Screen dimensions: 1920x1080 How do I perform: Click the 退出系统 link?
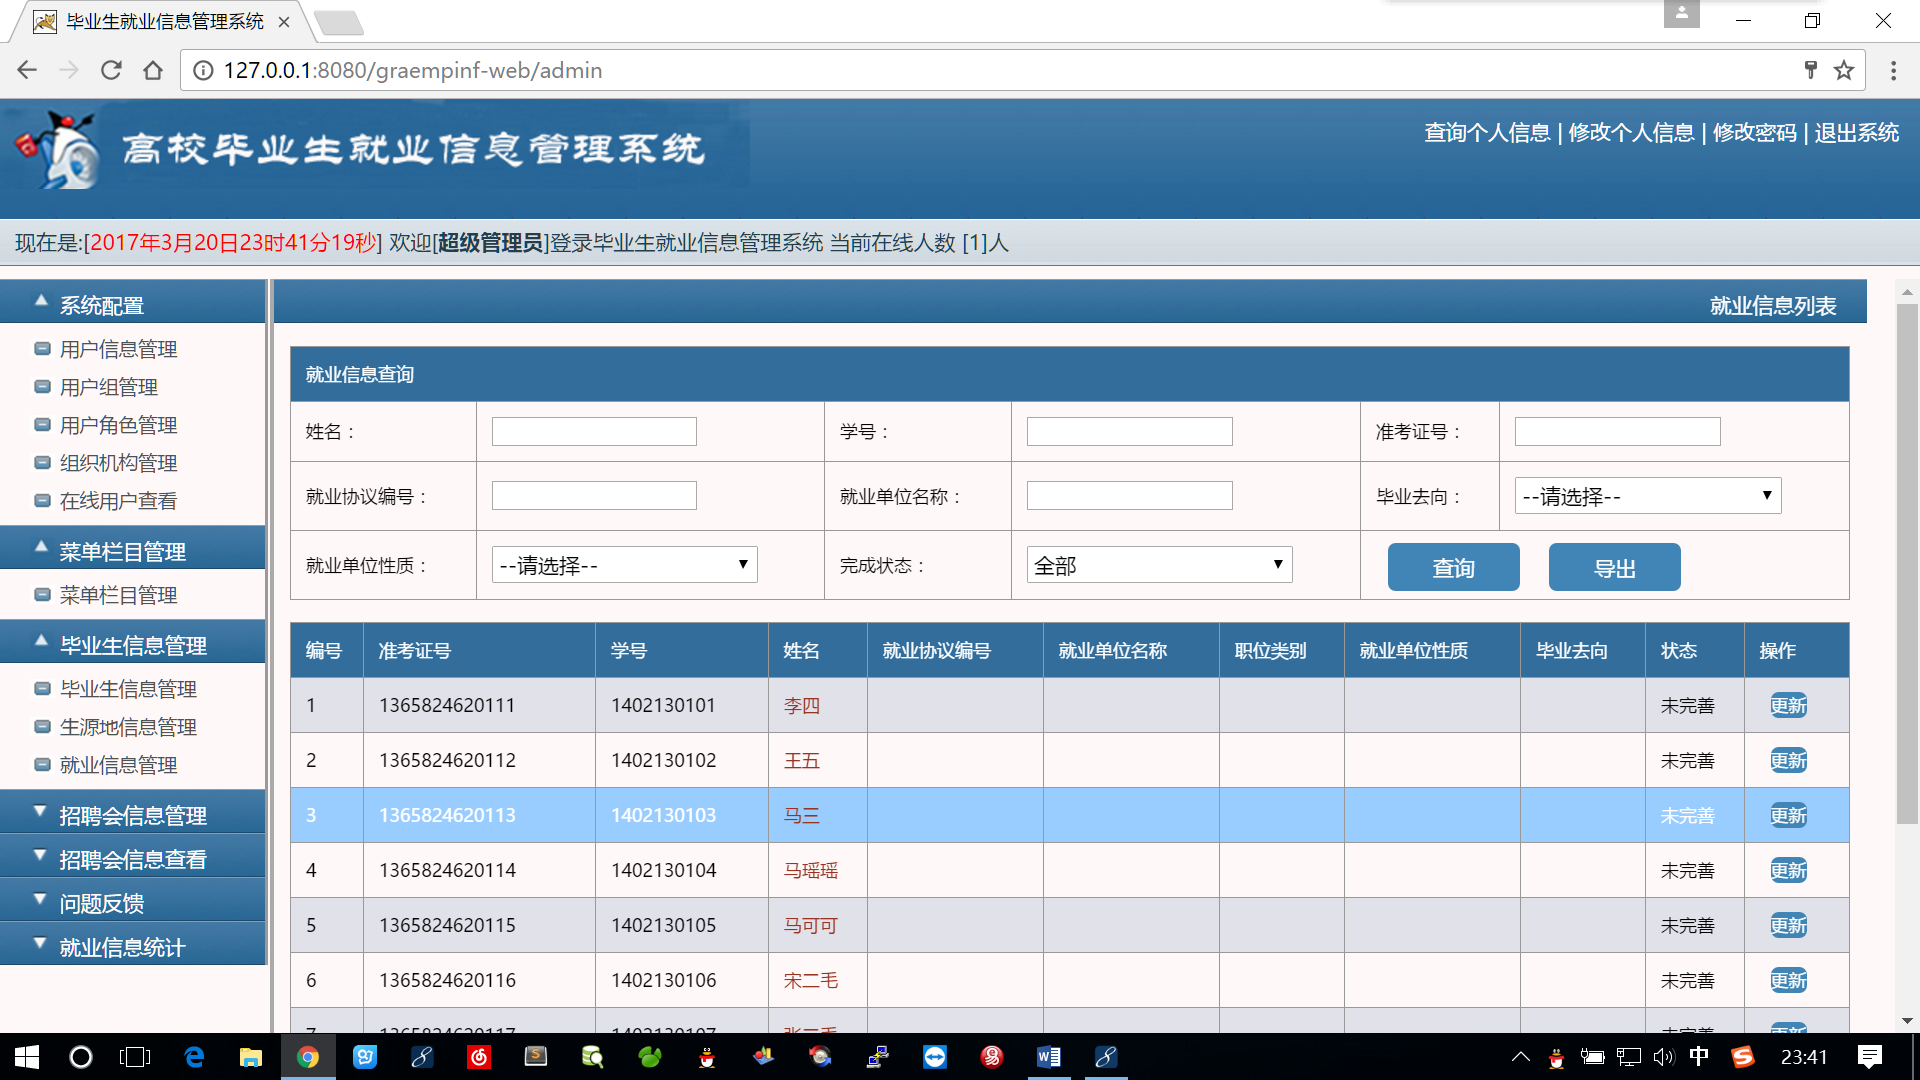tap(1856, 133)
